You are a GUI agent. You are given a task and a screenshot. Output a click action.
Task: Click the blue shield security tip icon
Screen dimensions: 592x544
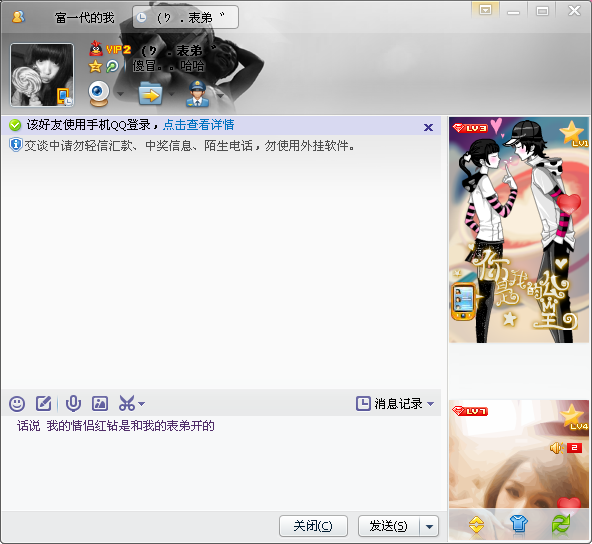click(15, 145)
